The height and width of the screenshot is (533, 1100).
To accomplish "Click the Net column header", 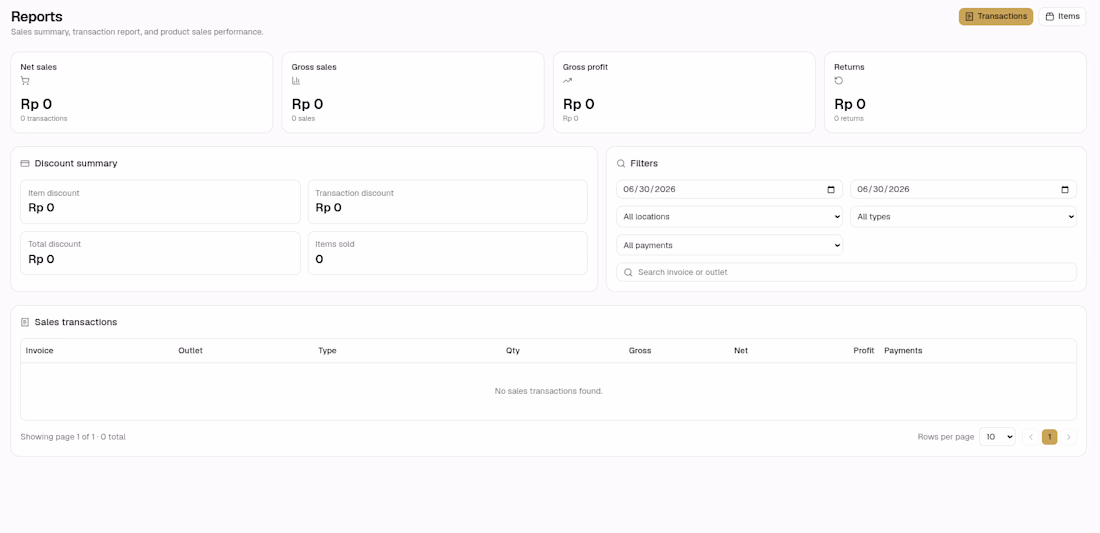I will [741, 351].
